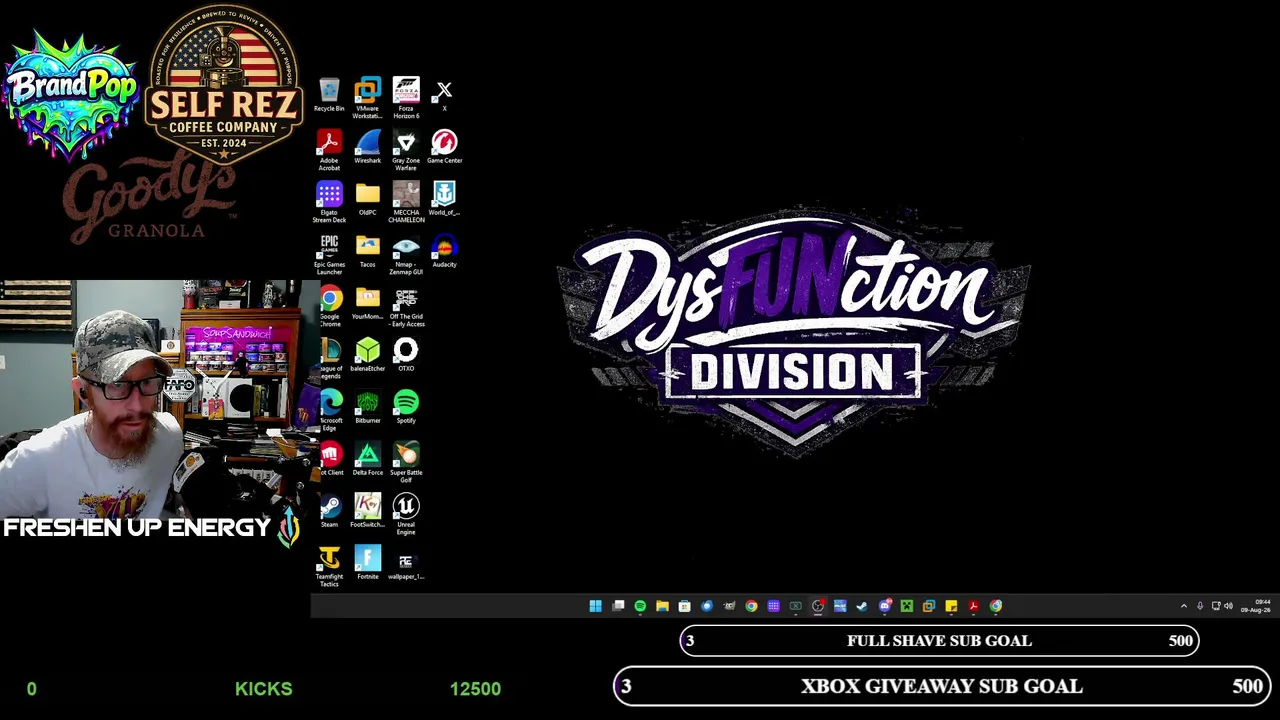1280x720 pixels.
Task: Select the Steam desktop shortcut
Action: pyautogui.click(x=329, y=511)
